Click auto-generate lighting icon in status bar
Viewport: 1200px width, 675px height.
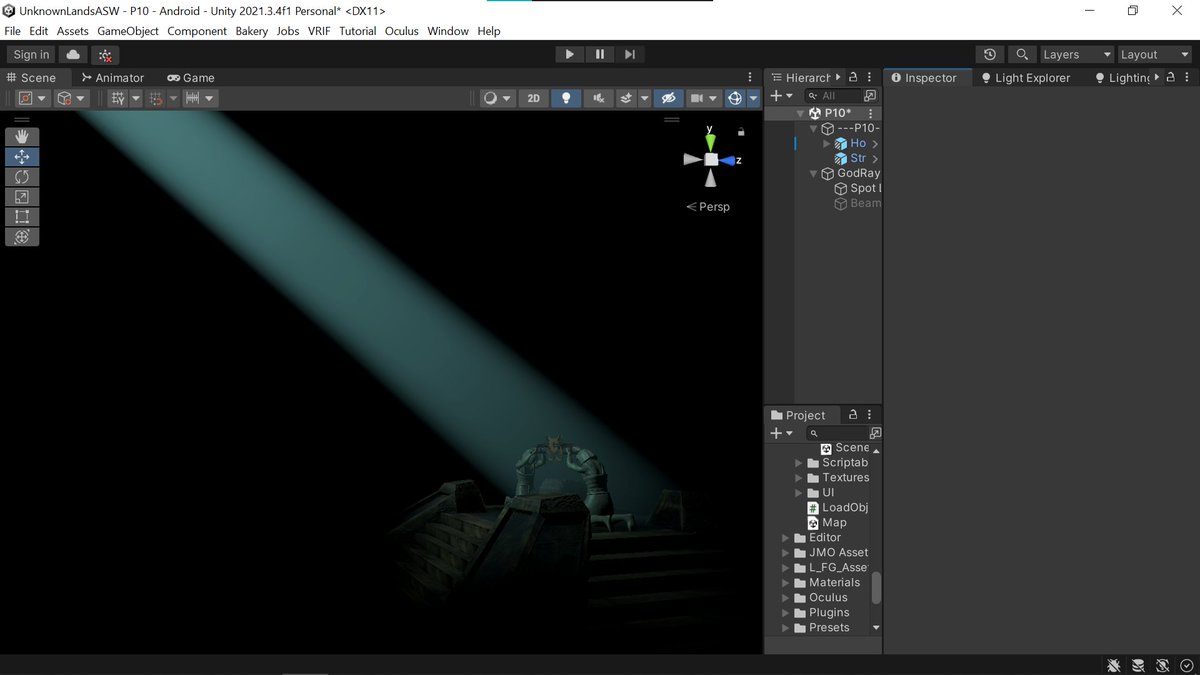[x=1162, y=665]
